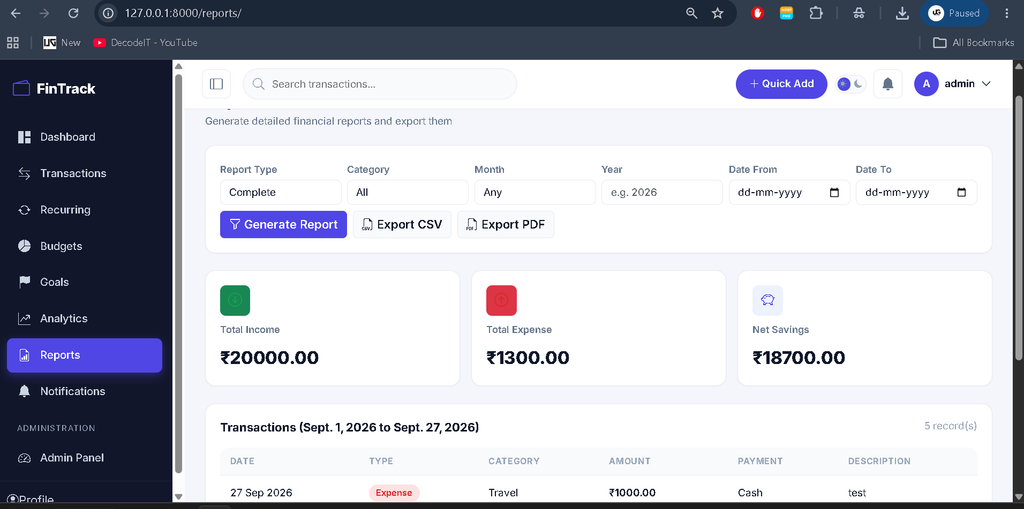Open the Goals page
Viewport: 1024px width, 509px height.
[84, 282]
